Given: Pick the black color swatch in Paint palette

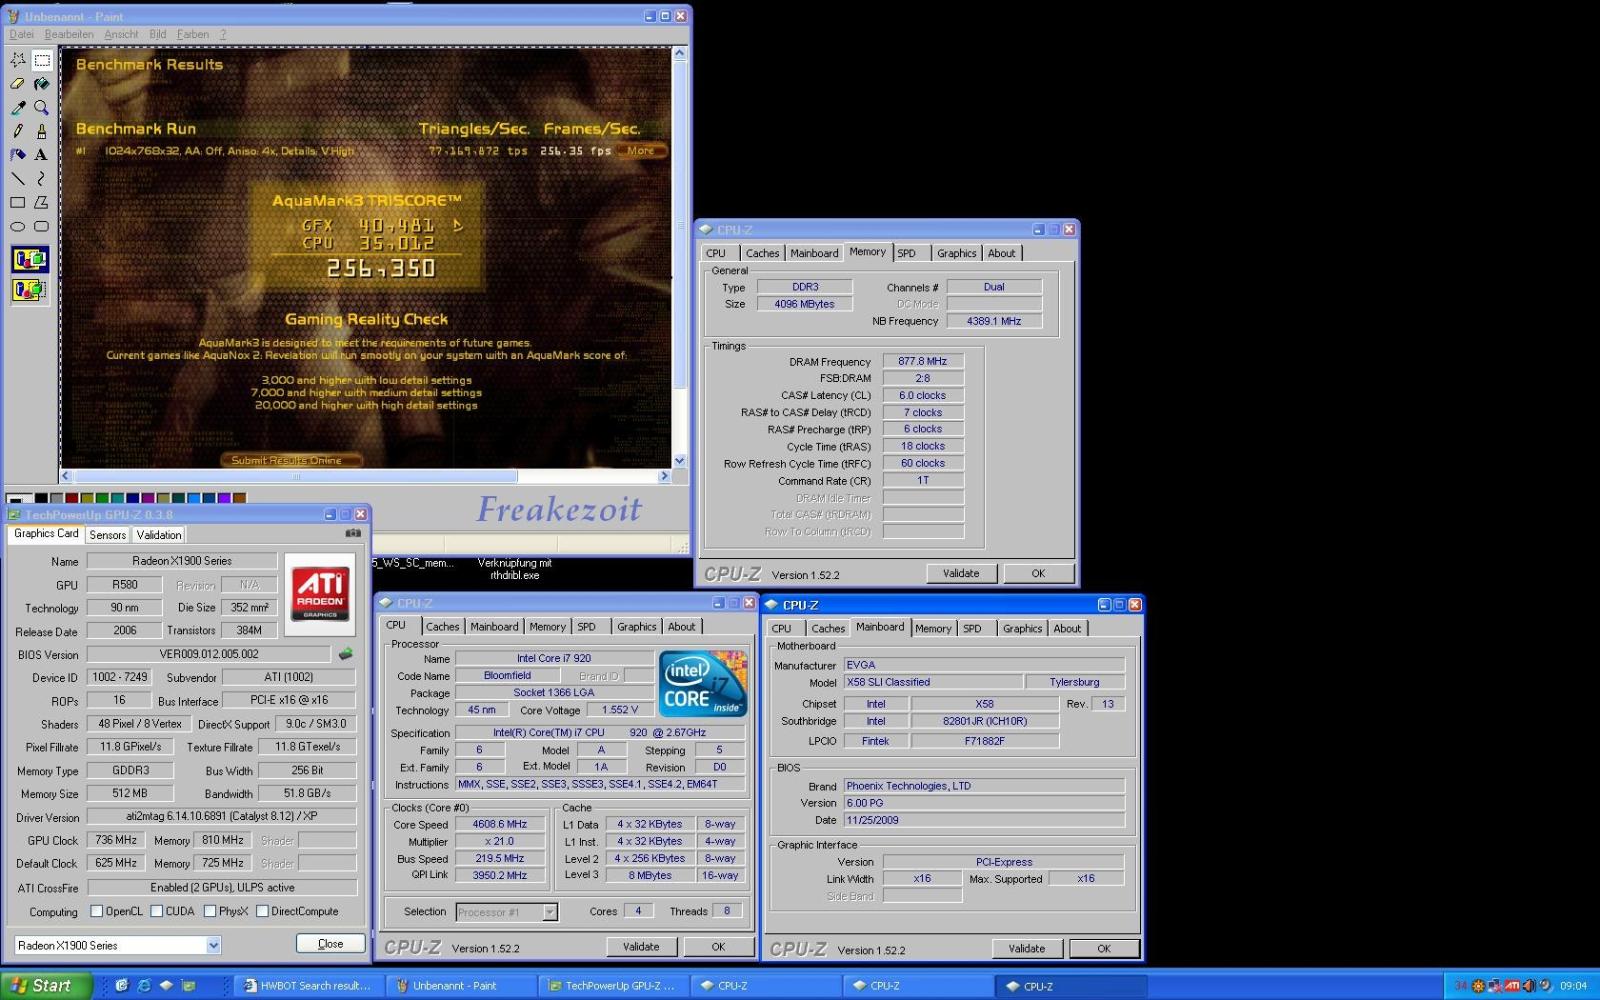Looking at the screenshot, I should [x=41, y=498].
